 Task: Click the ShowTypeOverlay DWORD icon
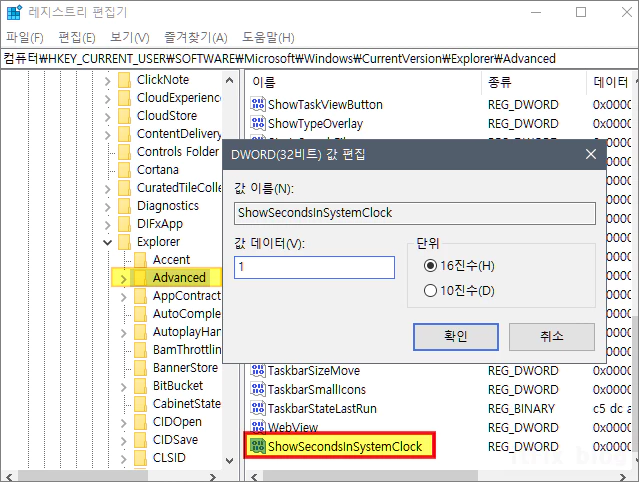click(x=258, y=123)
